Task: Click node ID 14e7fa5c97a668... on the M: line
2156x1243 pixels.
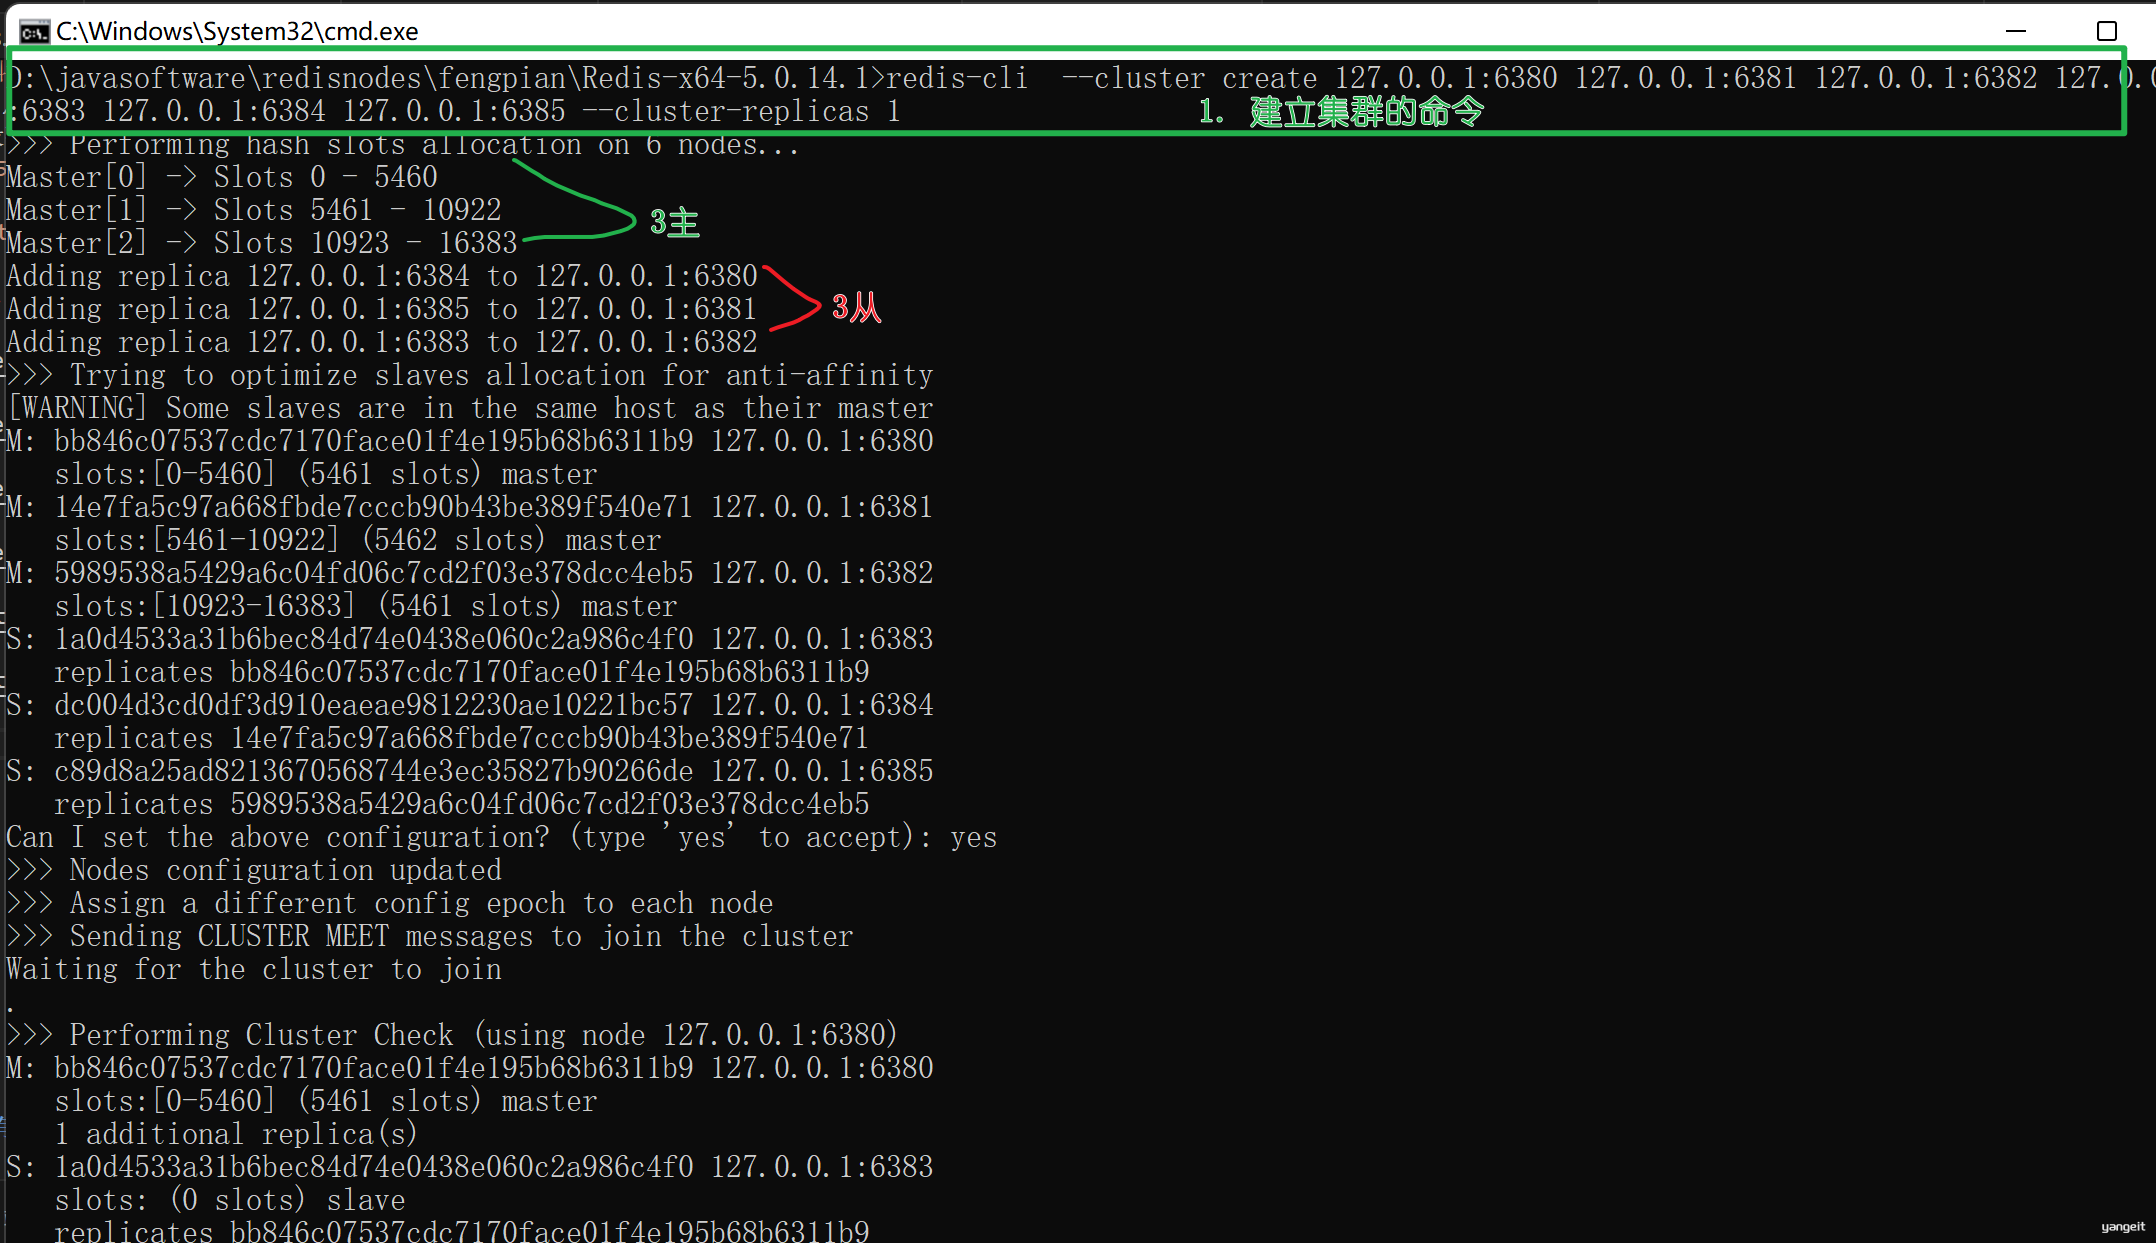Action: (374, 507)
